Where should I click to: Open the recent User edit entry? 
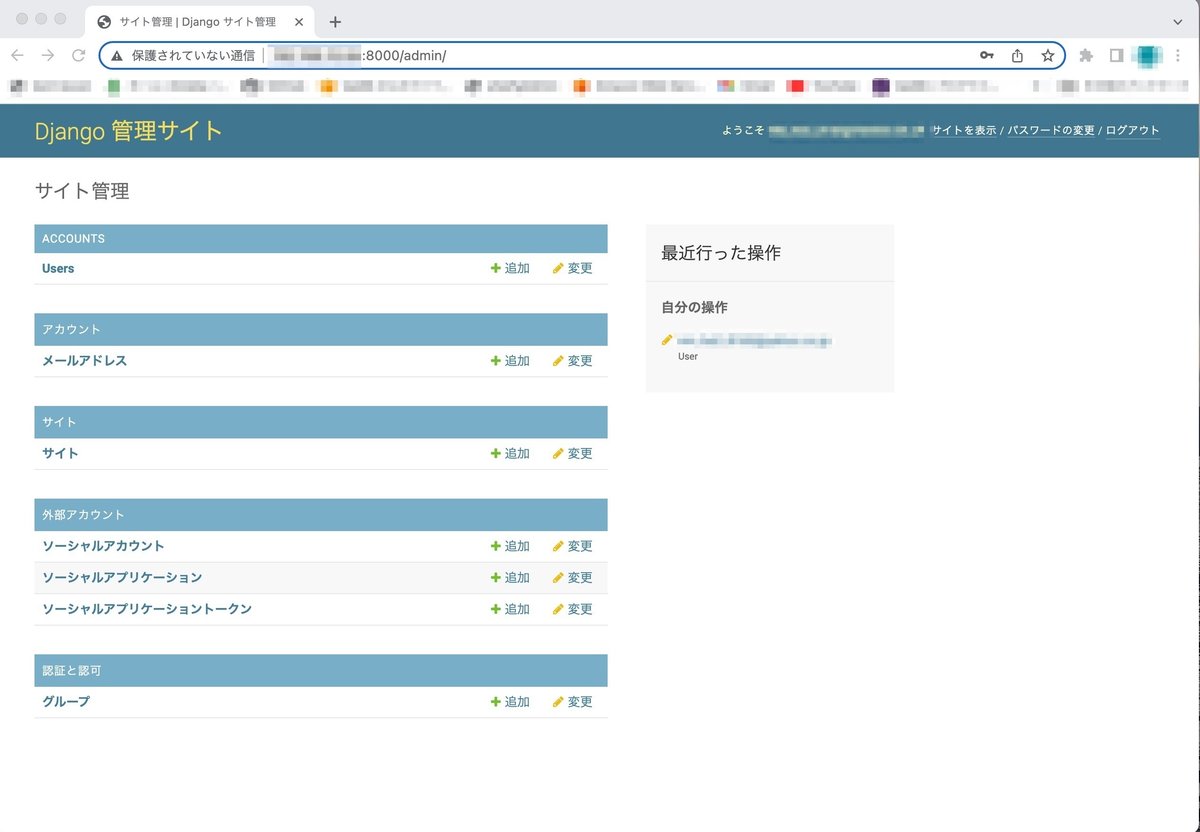click(754, 341)
